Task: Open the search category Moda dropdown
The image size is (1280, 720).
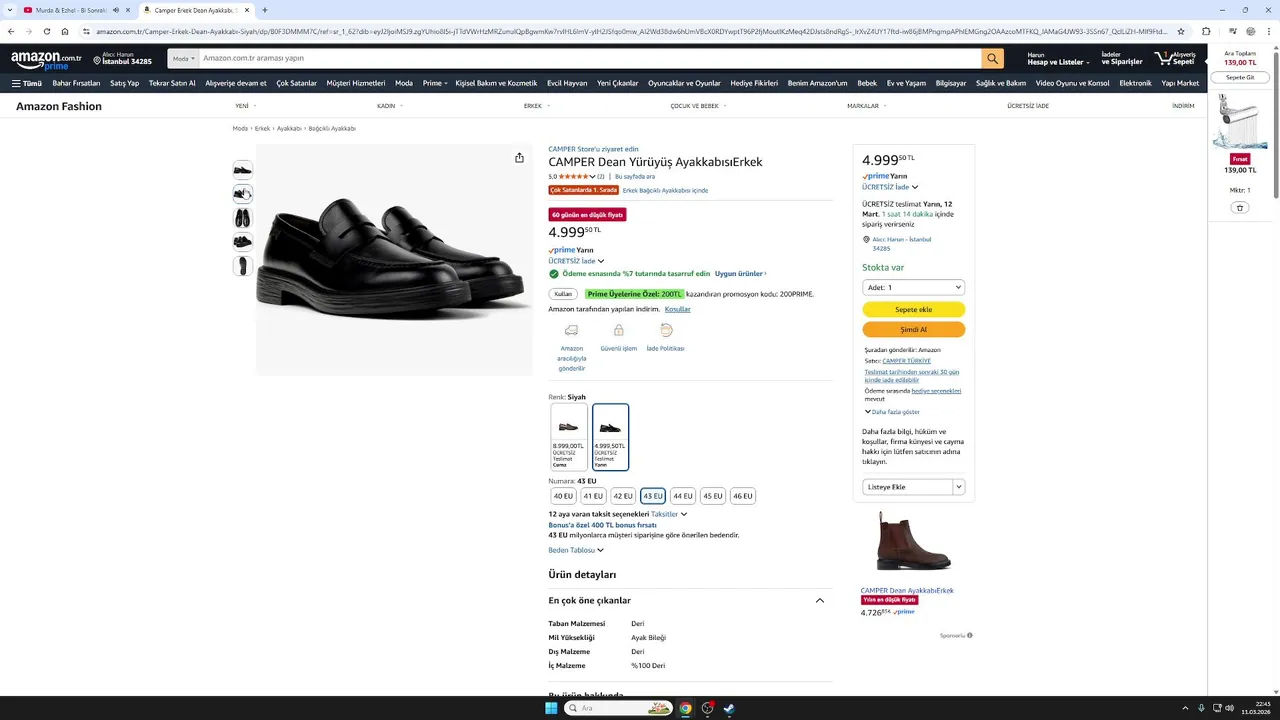Action: click(x=183, y=59)
